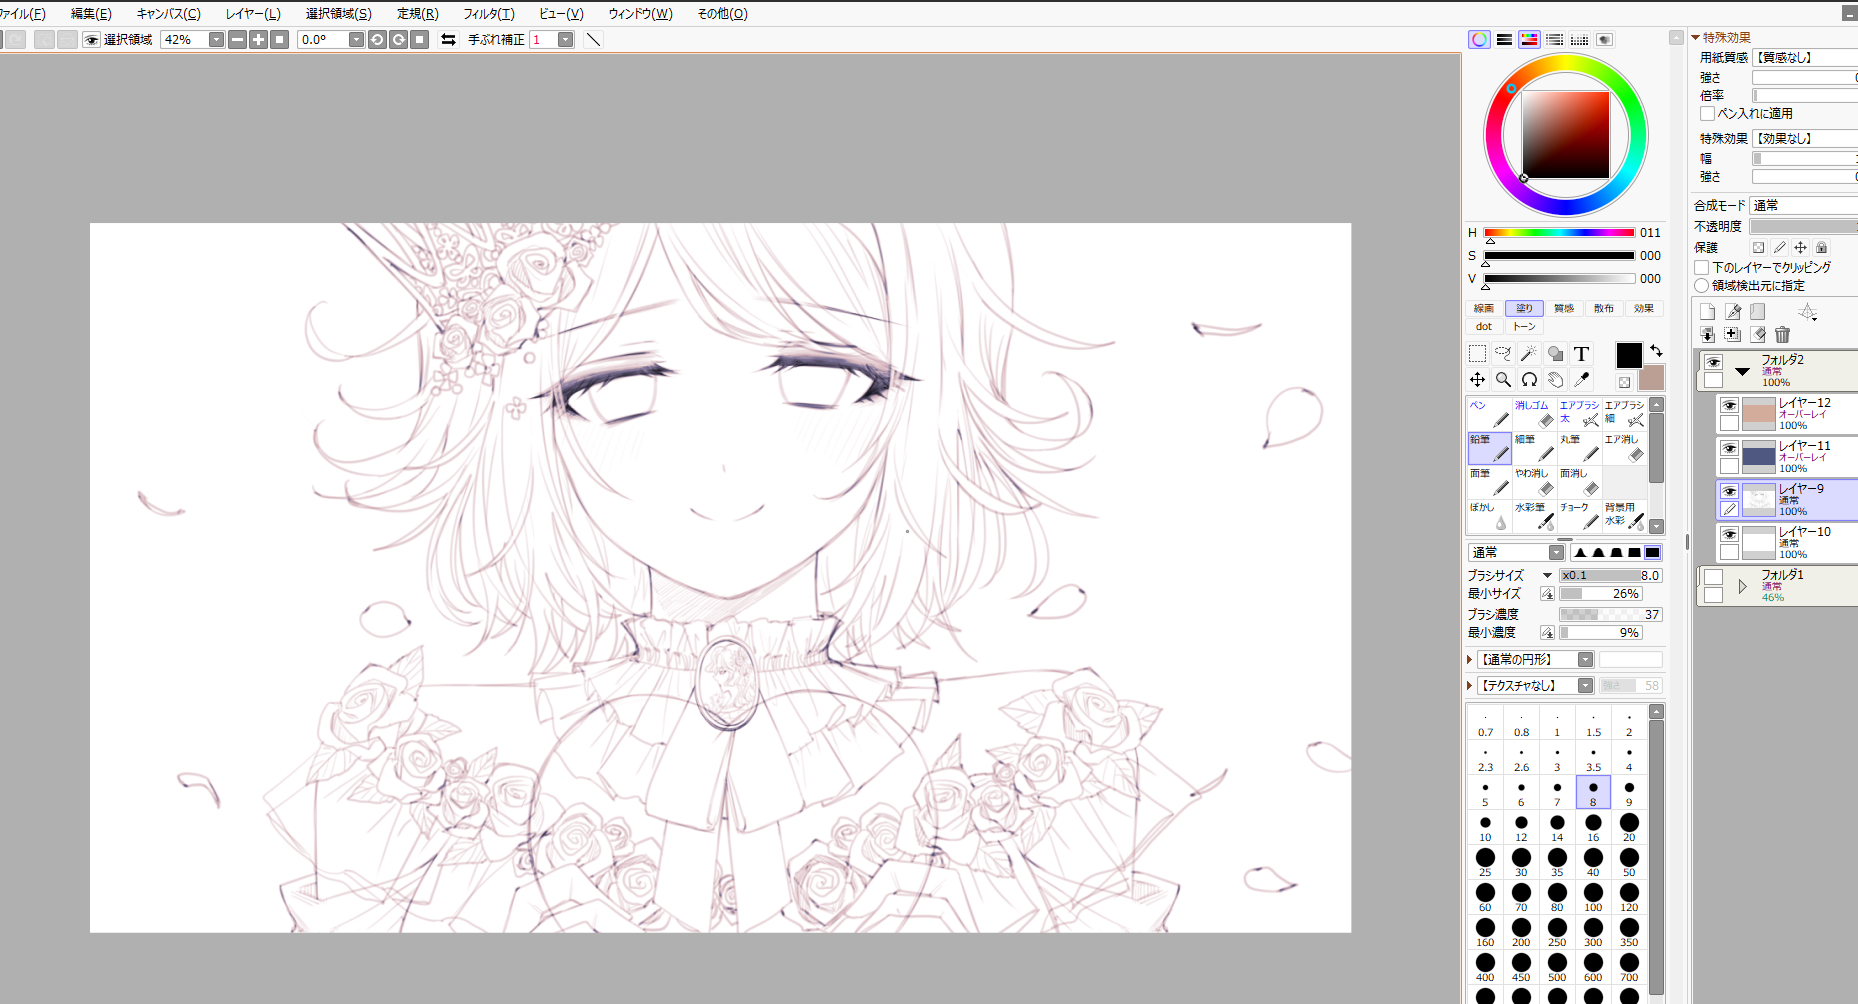The width and height of the screenshot is (1858, 1004).
Task: Enable 下のレイヤーでクリッピング checkbox
Action: [x=1701, y=267]
